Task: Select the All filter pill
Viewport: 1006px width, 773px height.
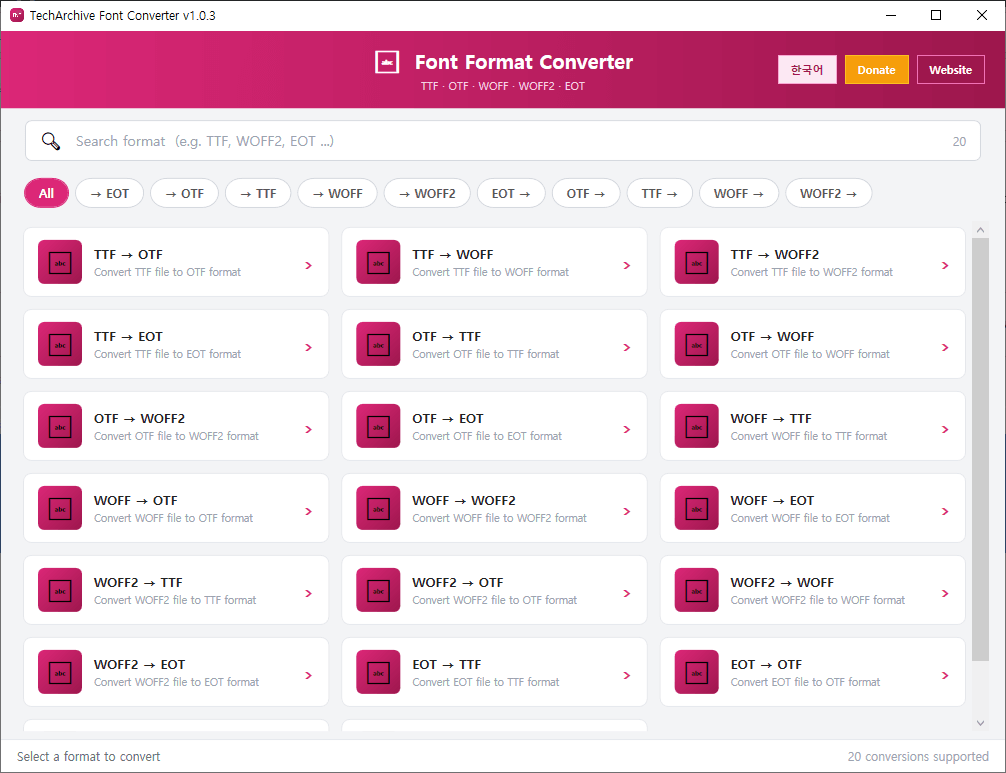Action: [46, 193]
